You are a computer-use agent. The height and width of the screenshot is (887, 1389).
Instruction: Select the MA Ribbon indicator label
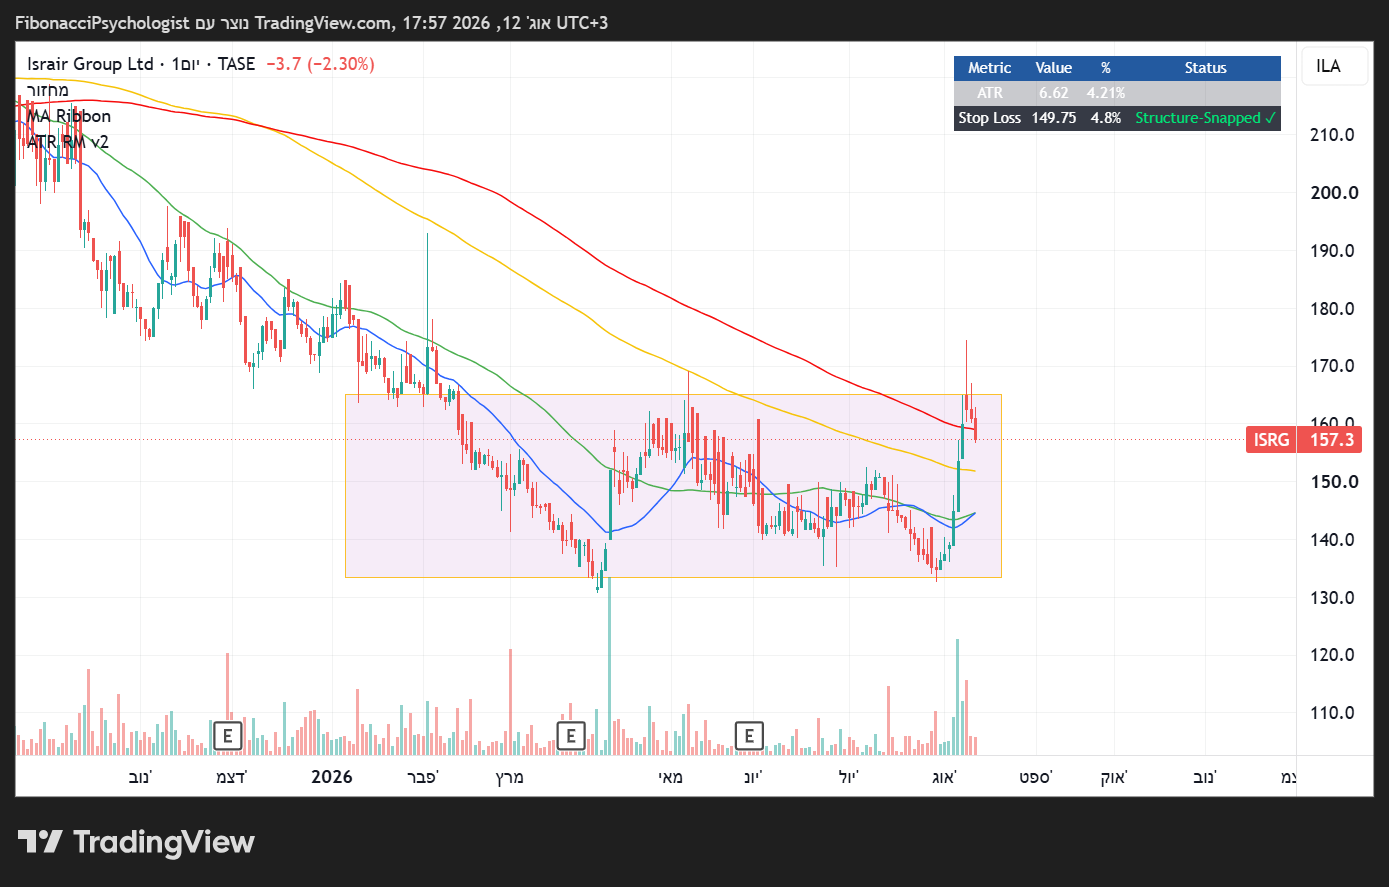[69, 116]
